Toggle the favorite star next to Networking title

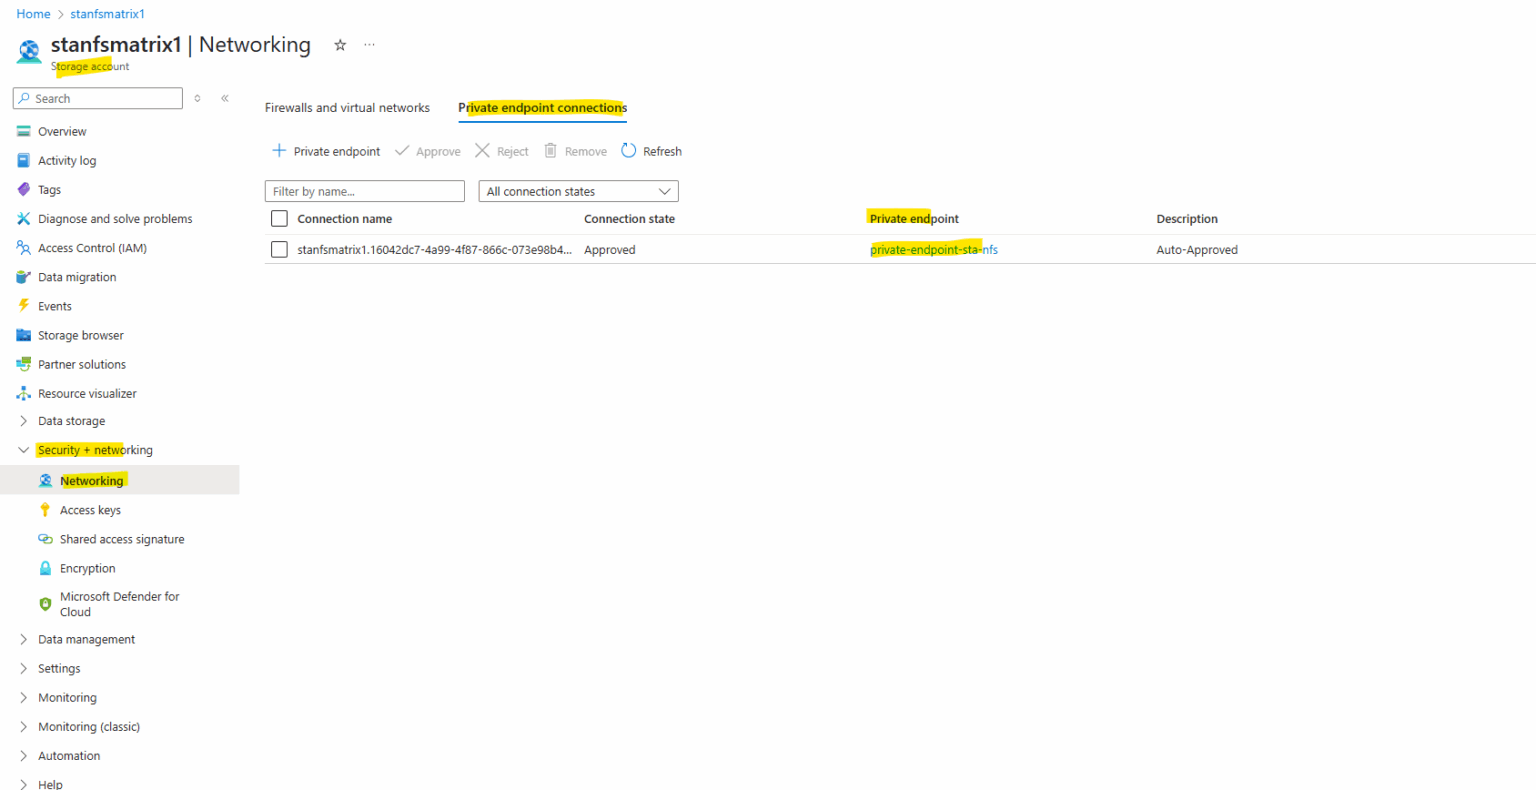click(x=339, y=44)
